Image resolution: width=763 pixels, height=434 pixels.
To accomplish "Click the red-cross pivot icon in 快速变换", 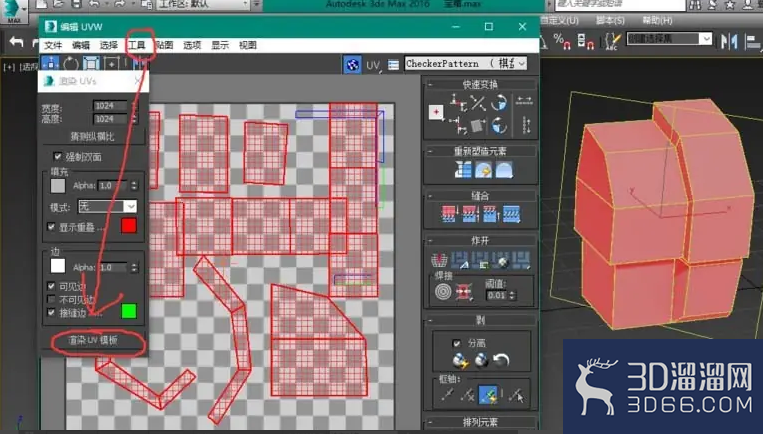I will click(436, 112).
